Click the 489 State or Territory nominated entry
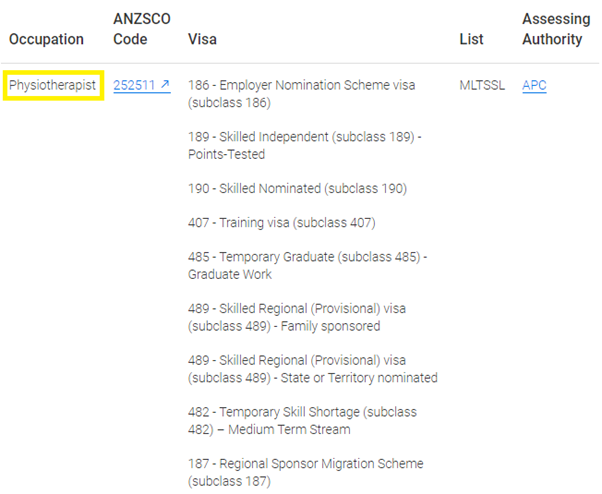Screen dimensions: 602x494 [x=313, y=369]
